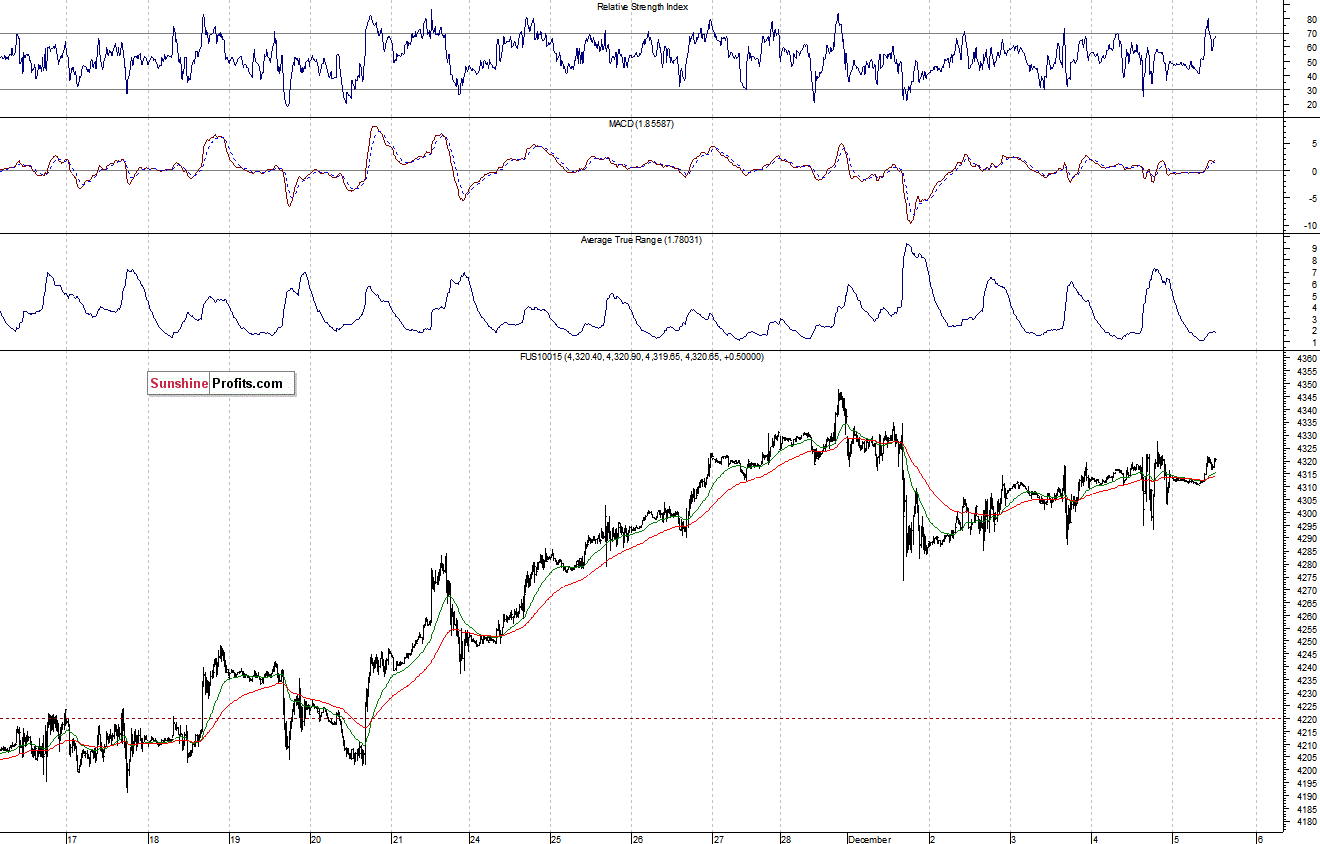Image resolution: width=1320 pixels, height=844 pixels.
Task: Click the 26 date label on time axis
Action: (637, 840)
